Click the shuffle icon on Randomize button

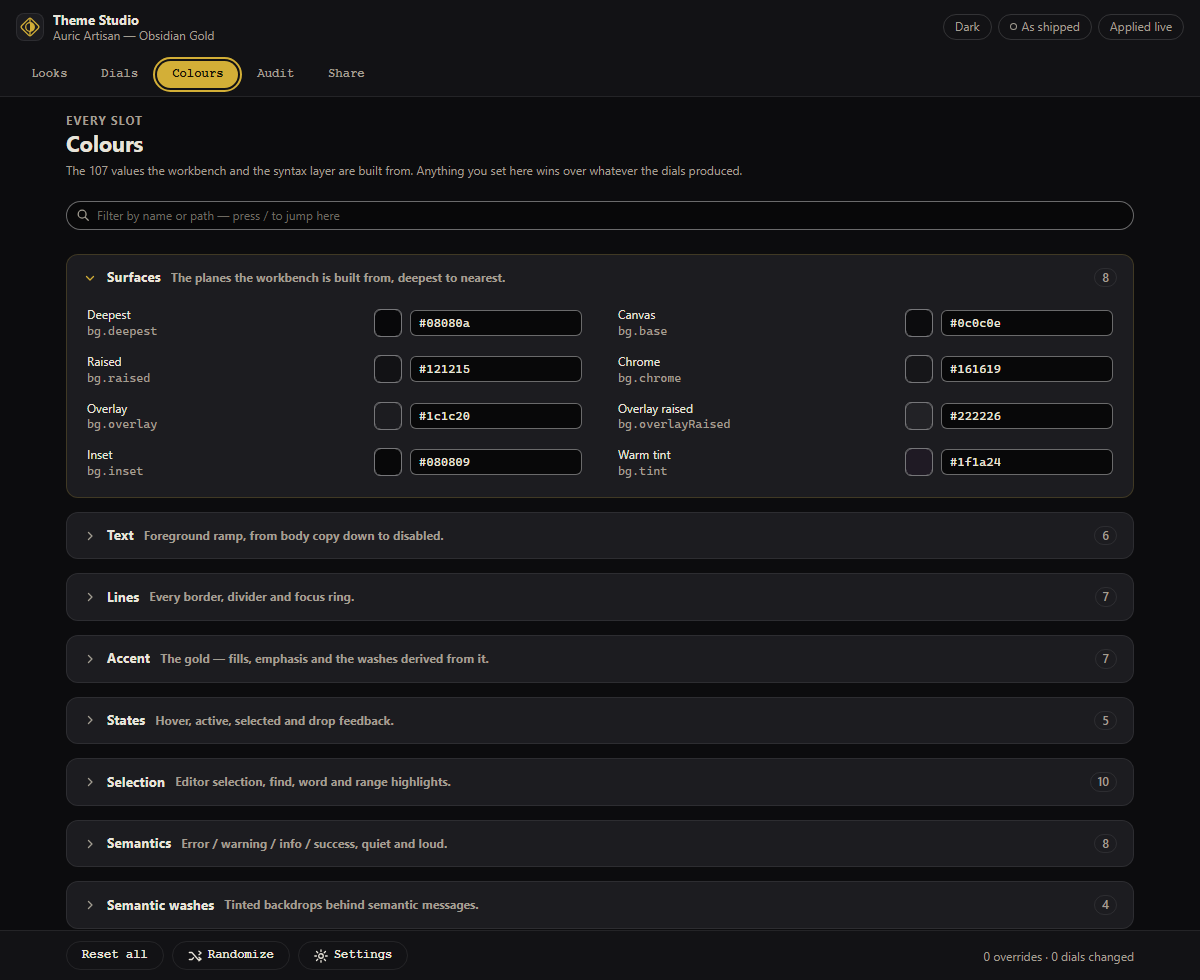point(195,955)
